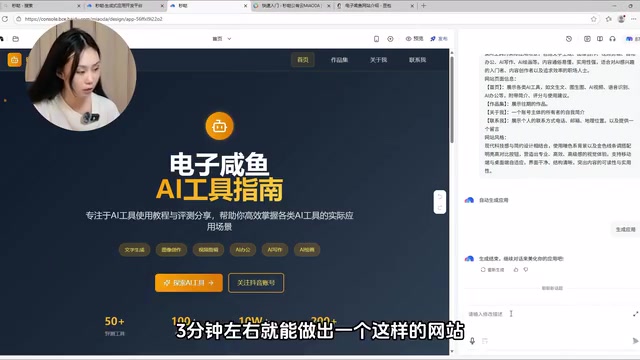Select the last category tag after AI写作

307,250
